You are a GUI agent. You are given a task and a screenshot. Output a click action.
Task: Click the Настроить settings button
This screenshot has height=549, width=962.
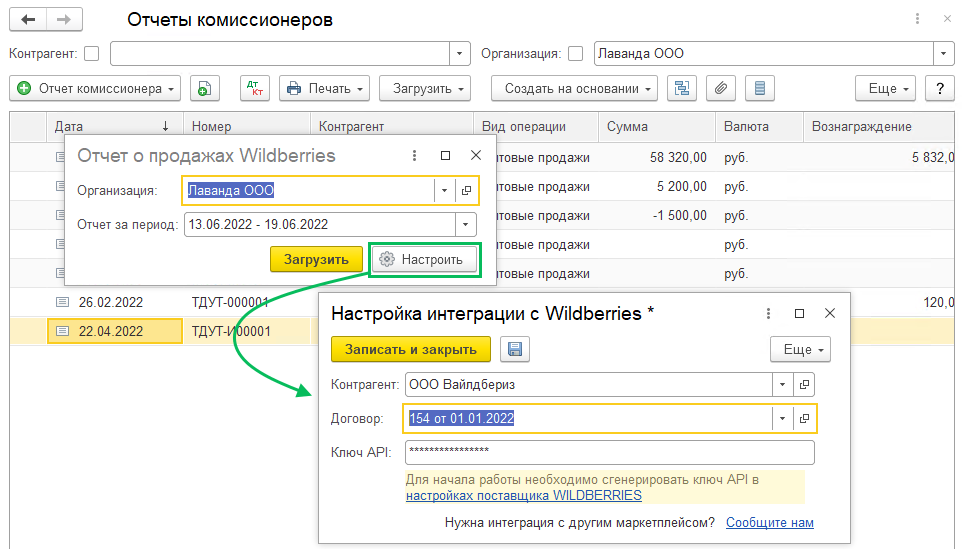[425, 259]
